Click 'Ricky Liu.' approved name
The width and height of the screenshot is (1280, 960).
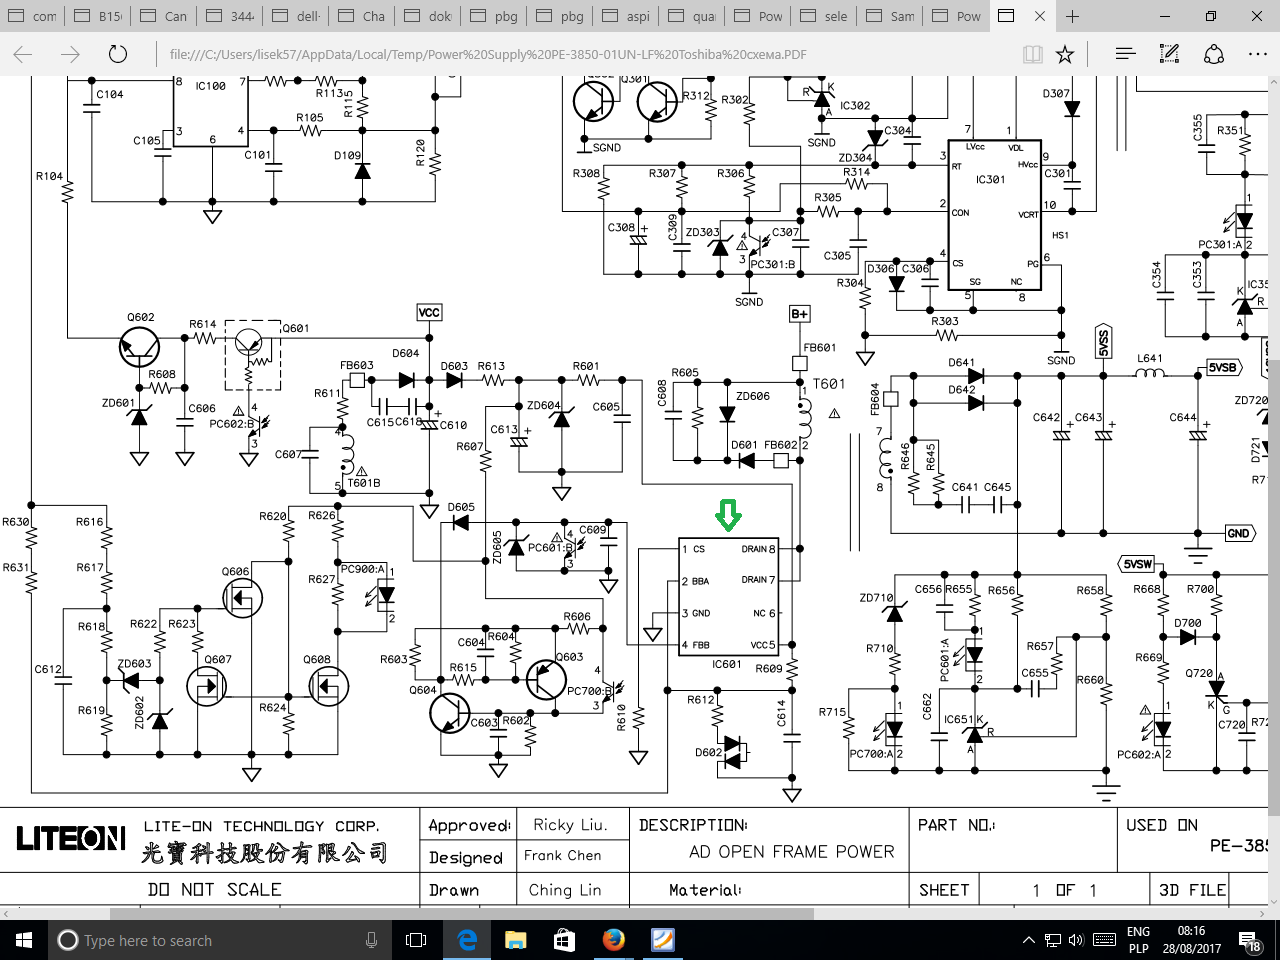pos(570,825)
